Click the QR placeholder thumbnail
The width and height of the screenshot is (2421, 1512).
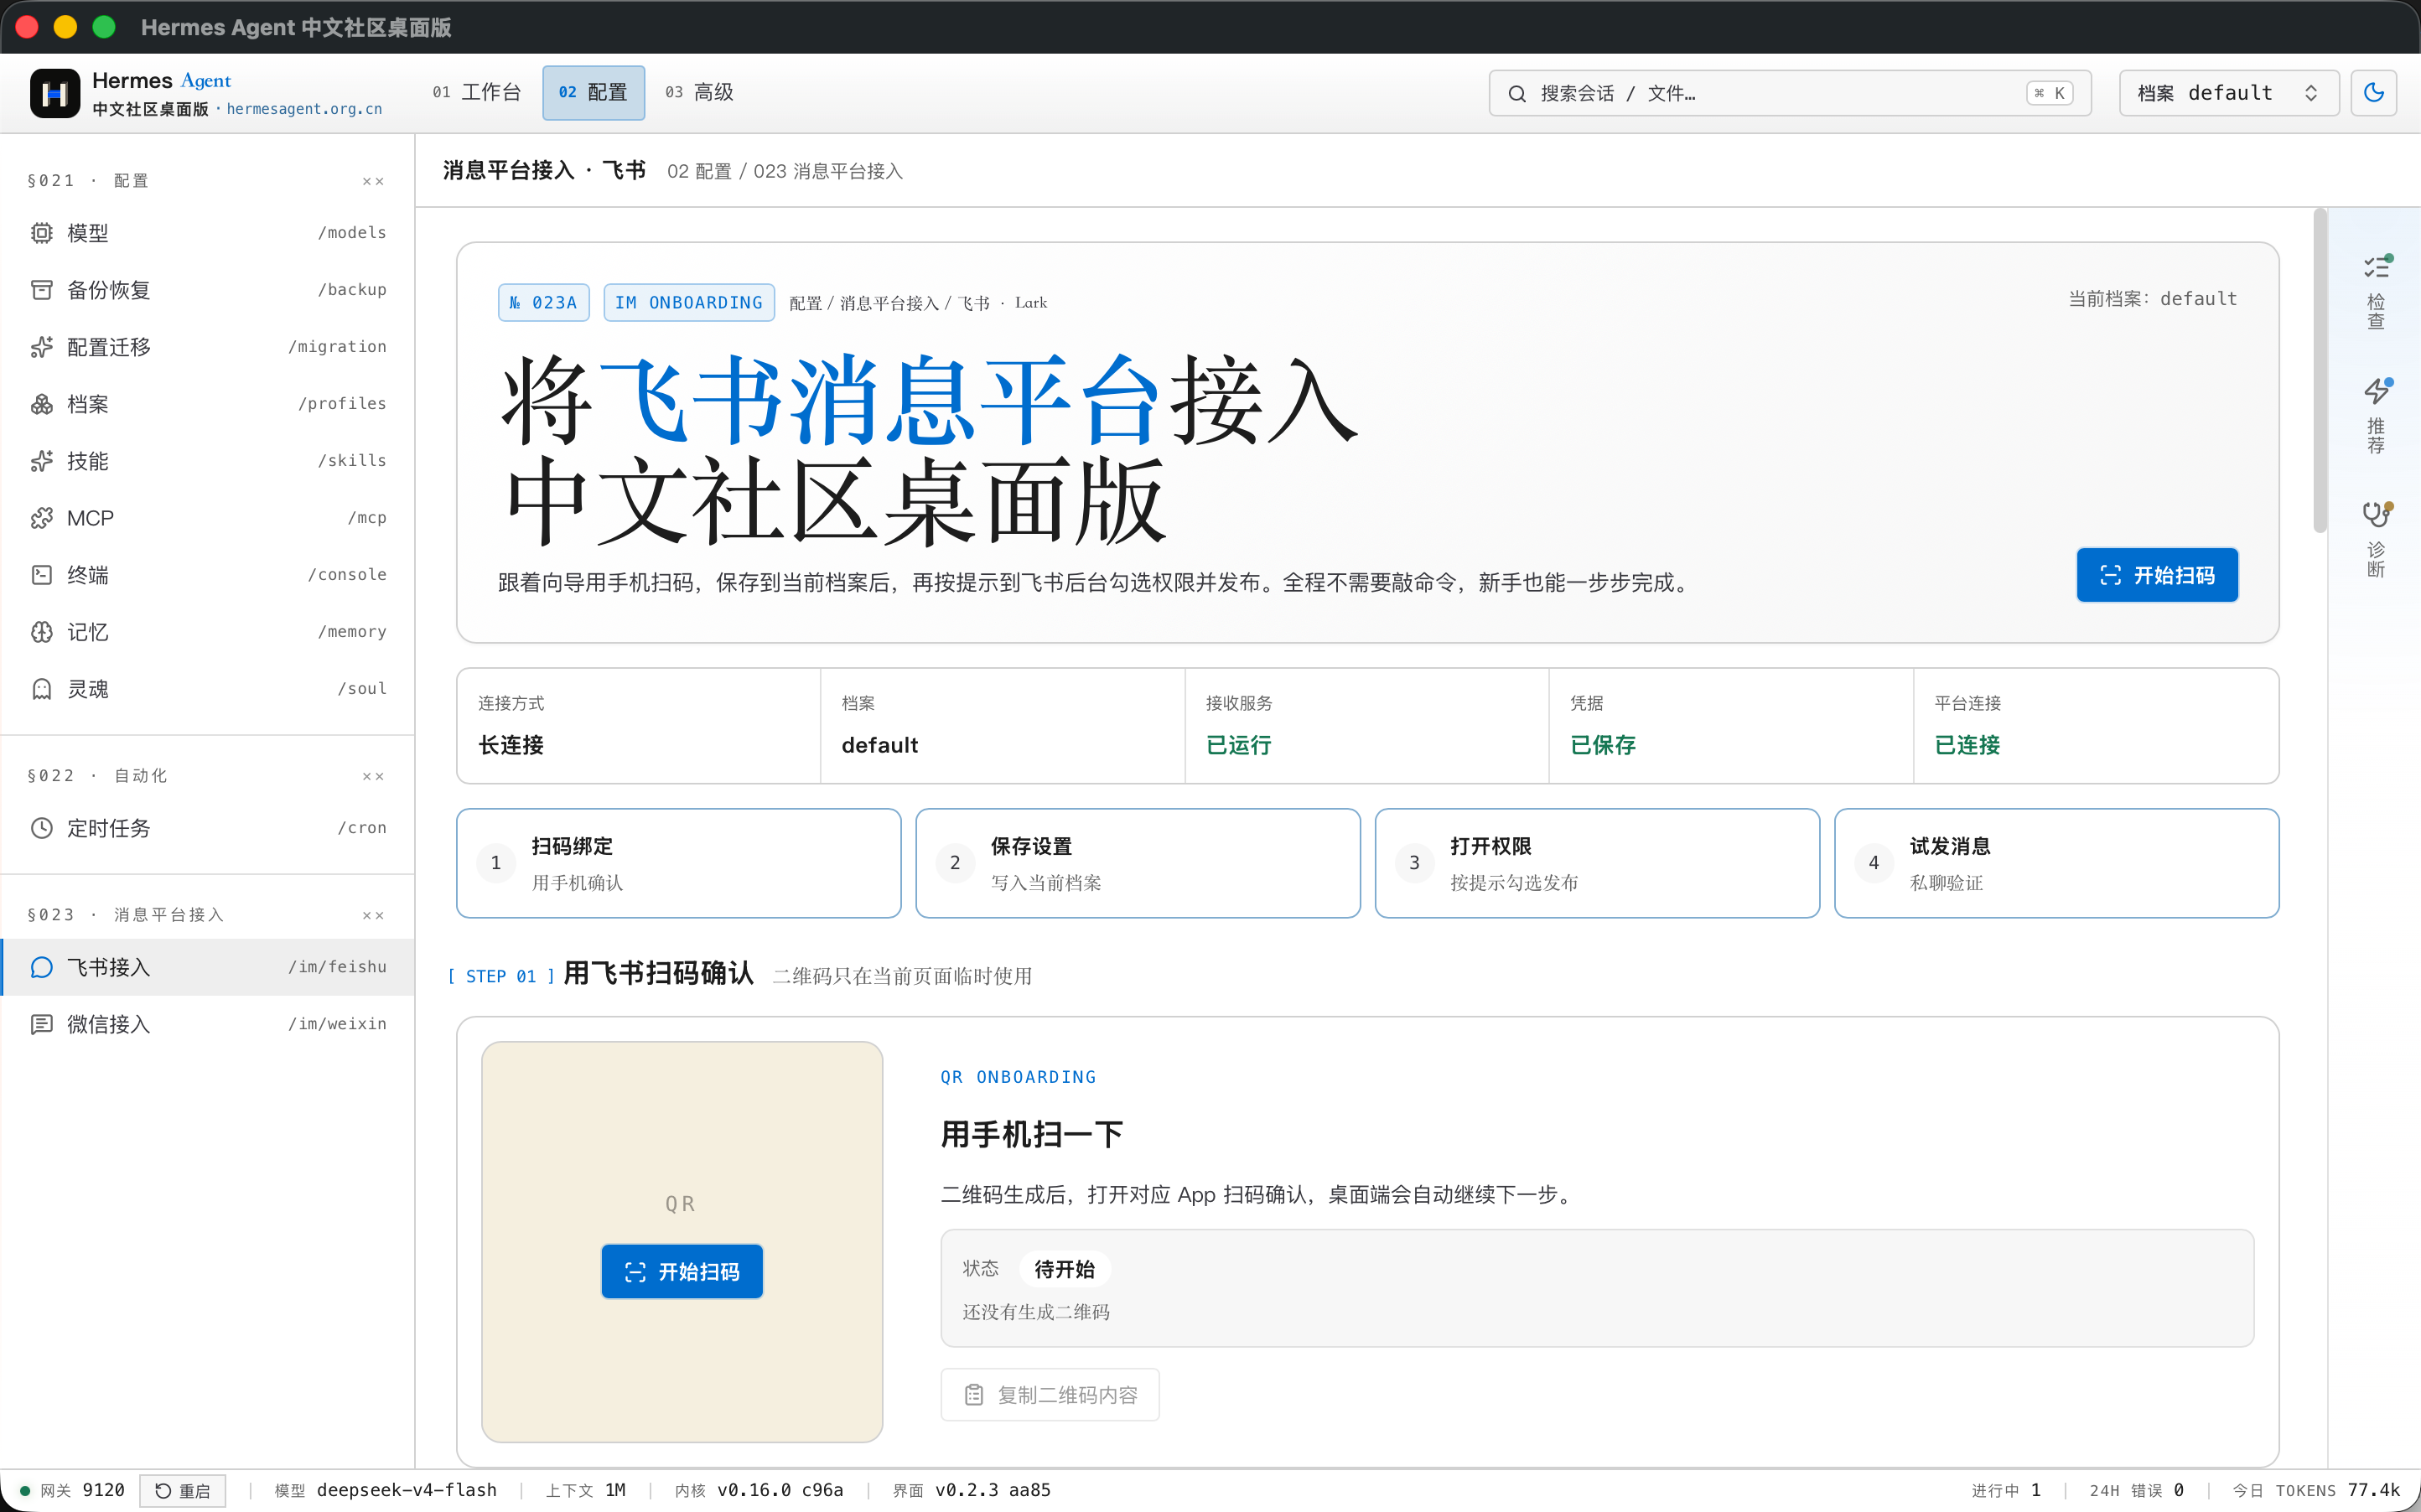pyautogui.click(x=682, y=1241)
